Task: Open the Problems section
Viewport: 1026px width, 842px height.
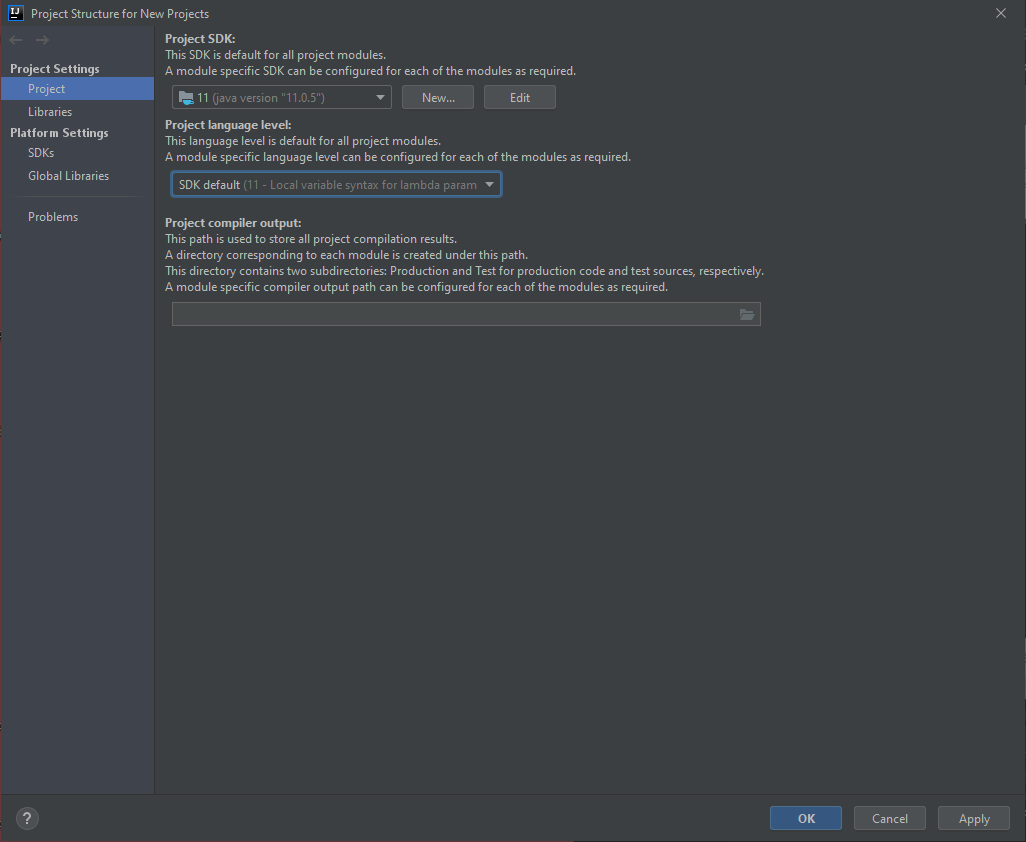Action: [x=53, y=217]
